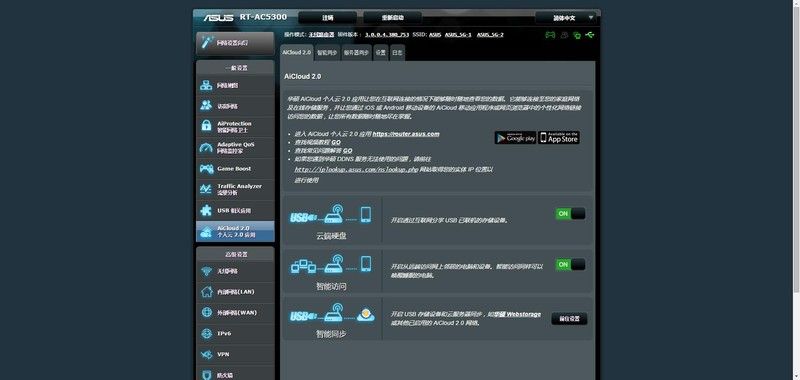The width and height of the screenshot is (800, 380).
Task: Toggle the Cloud Disk ON switch
Action: pyautogui.click(x=570, y=214)
